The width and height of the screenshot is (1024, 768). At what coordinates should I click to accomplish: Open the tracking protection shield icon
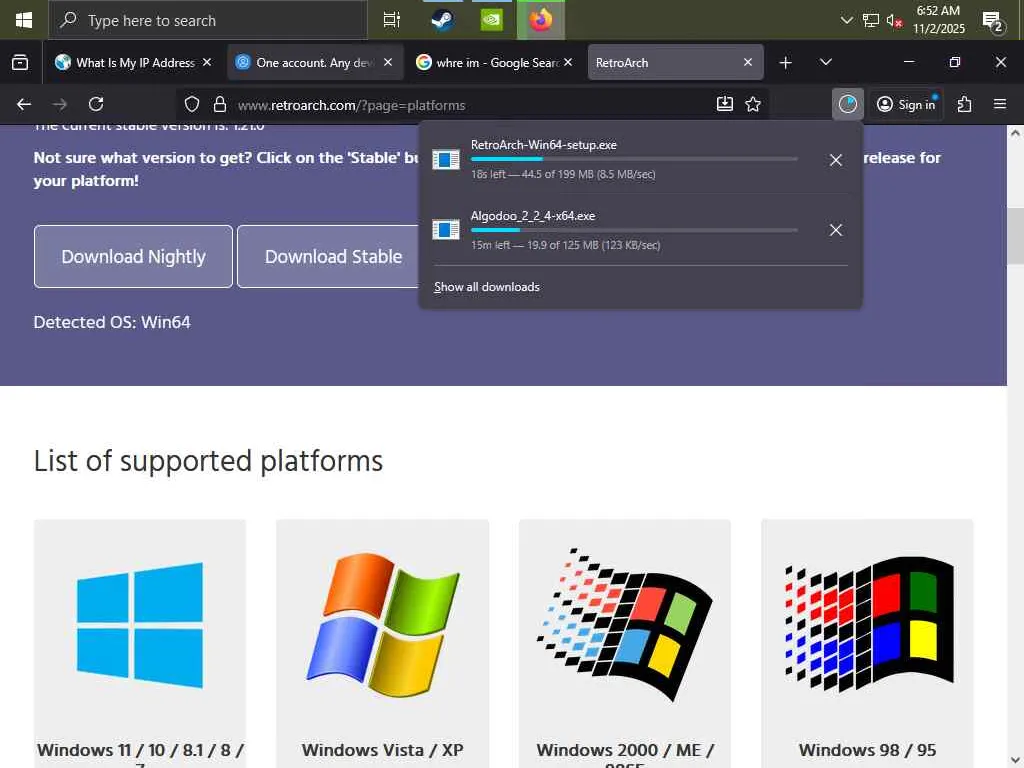click(x=191, y=104)
